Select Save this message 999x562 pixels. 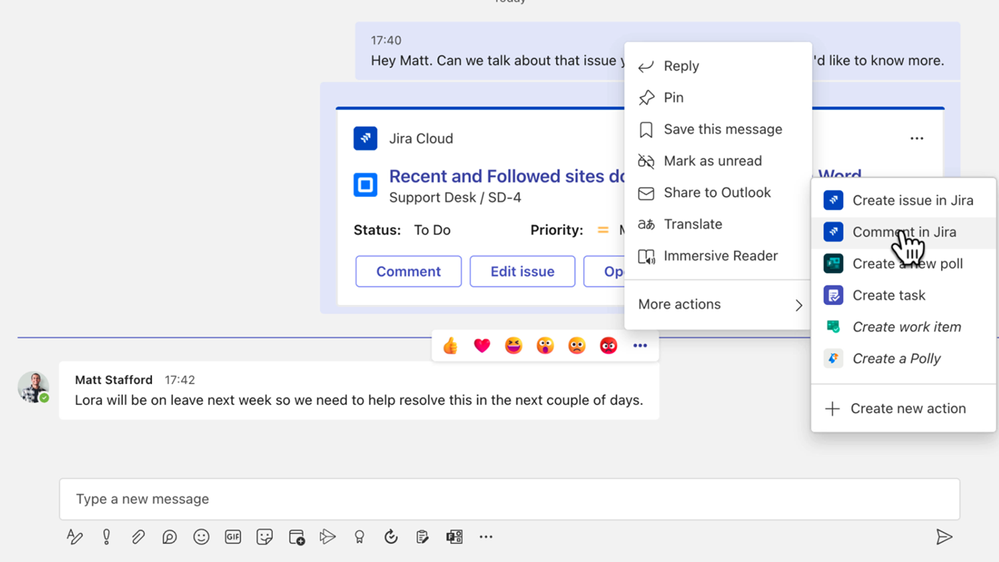click(719, 129)
